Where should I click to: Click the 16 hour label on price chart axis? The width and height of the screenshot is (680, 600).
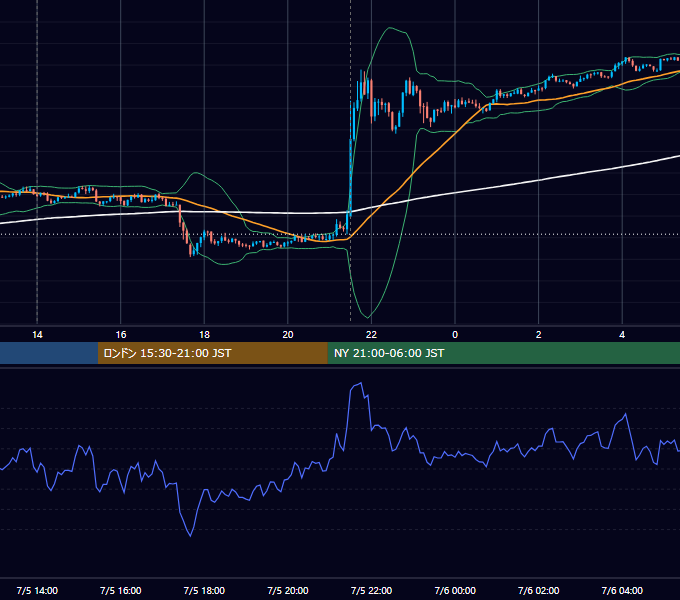coord(121,335)
